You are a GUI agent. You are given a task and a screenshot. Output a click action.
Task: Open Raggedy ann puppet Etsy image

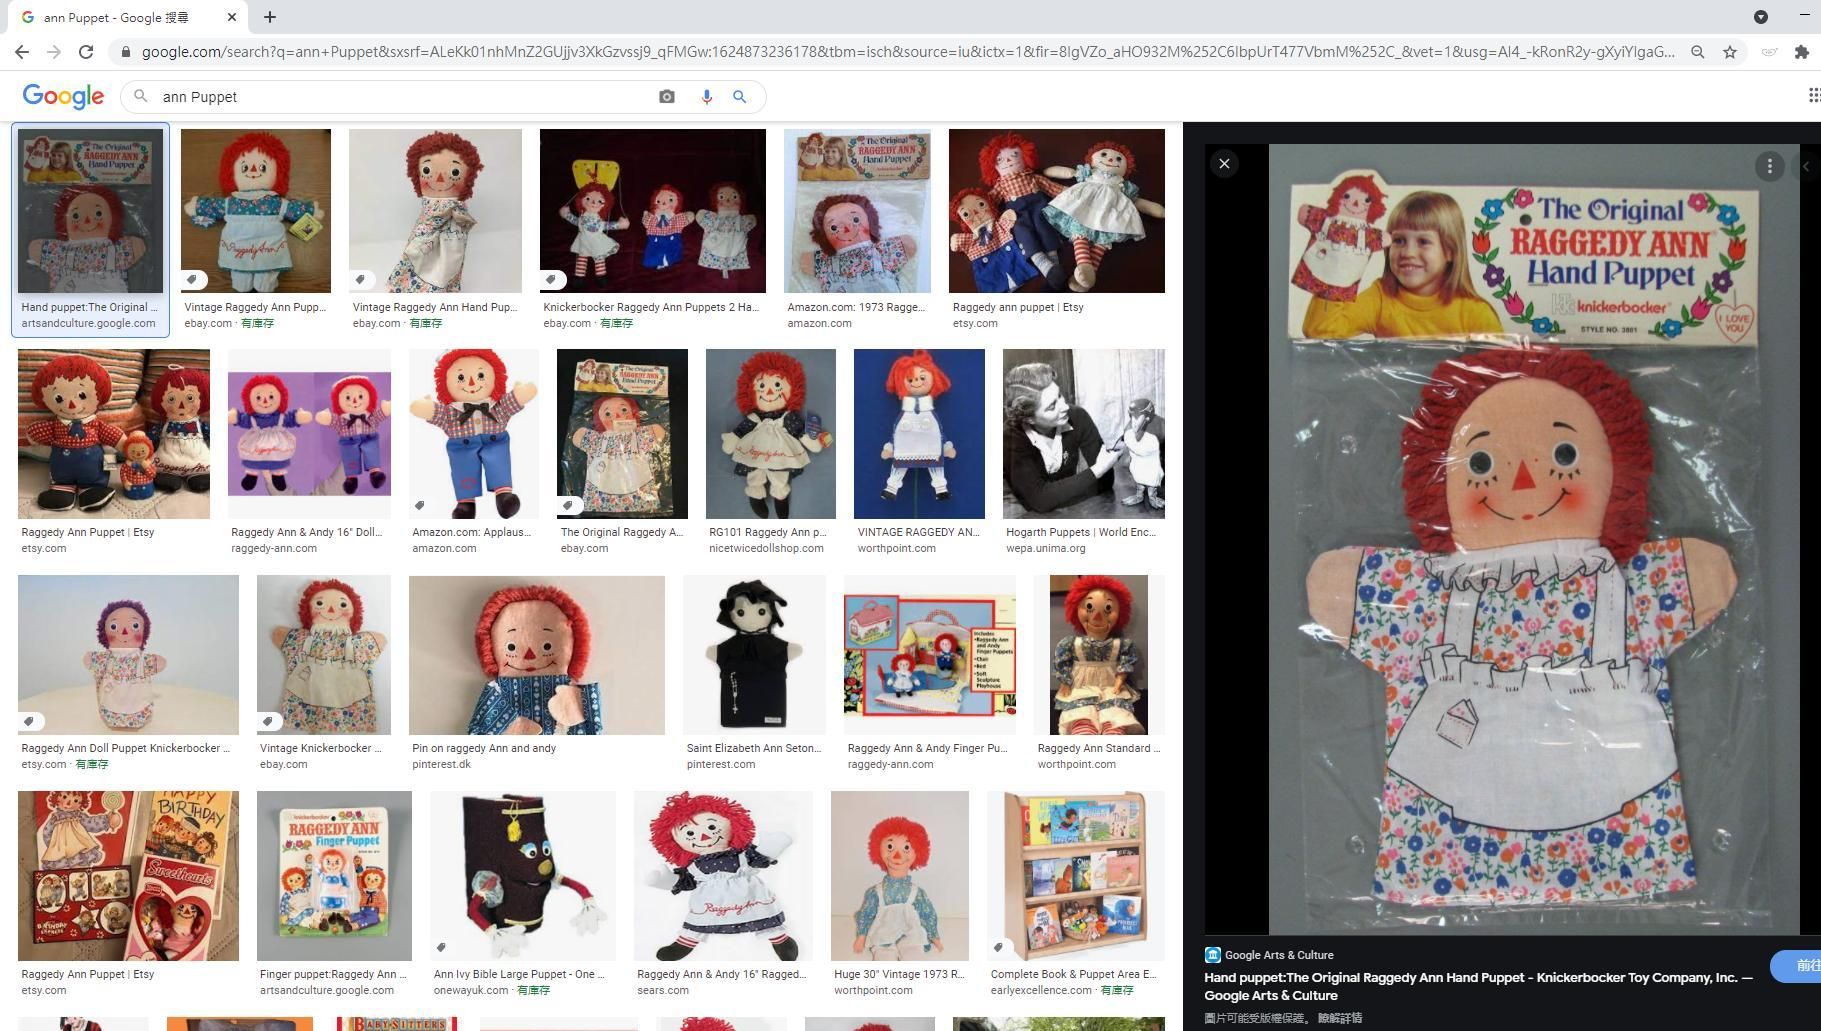(1057, 211)
